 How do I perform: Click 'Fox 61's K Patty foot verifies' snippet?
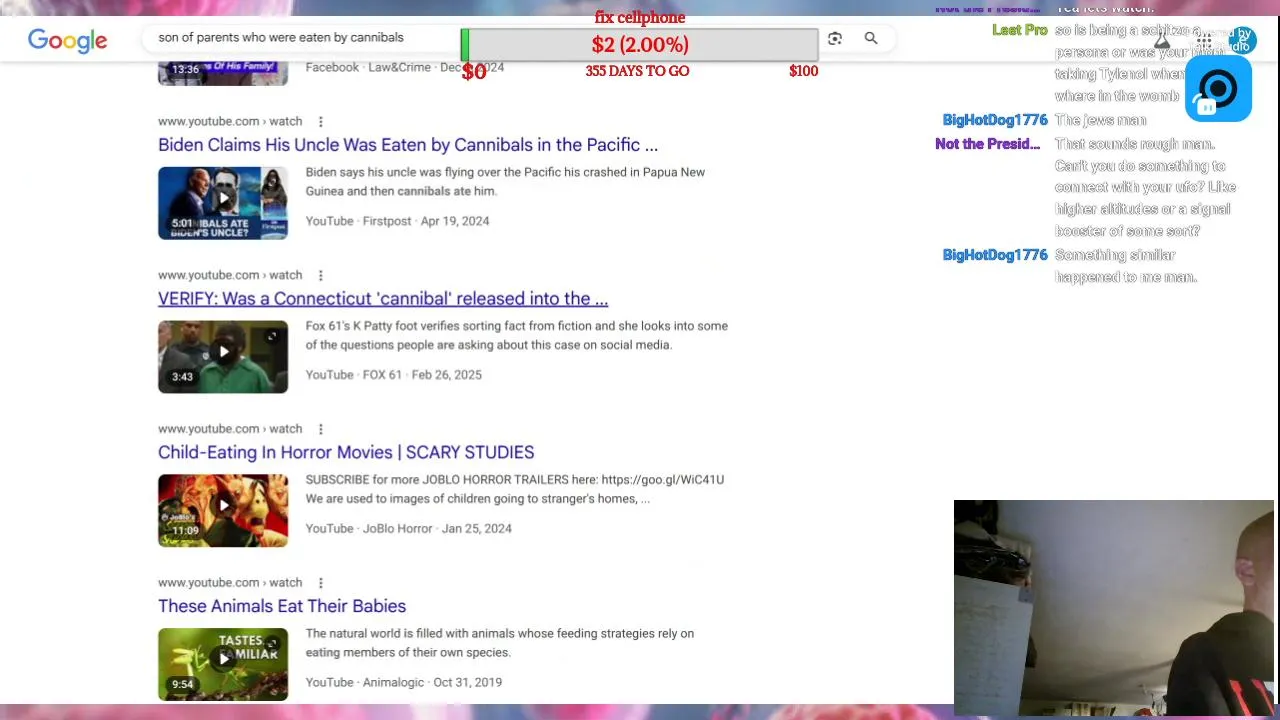point(516,336)
